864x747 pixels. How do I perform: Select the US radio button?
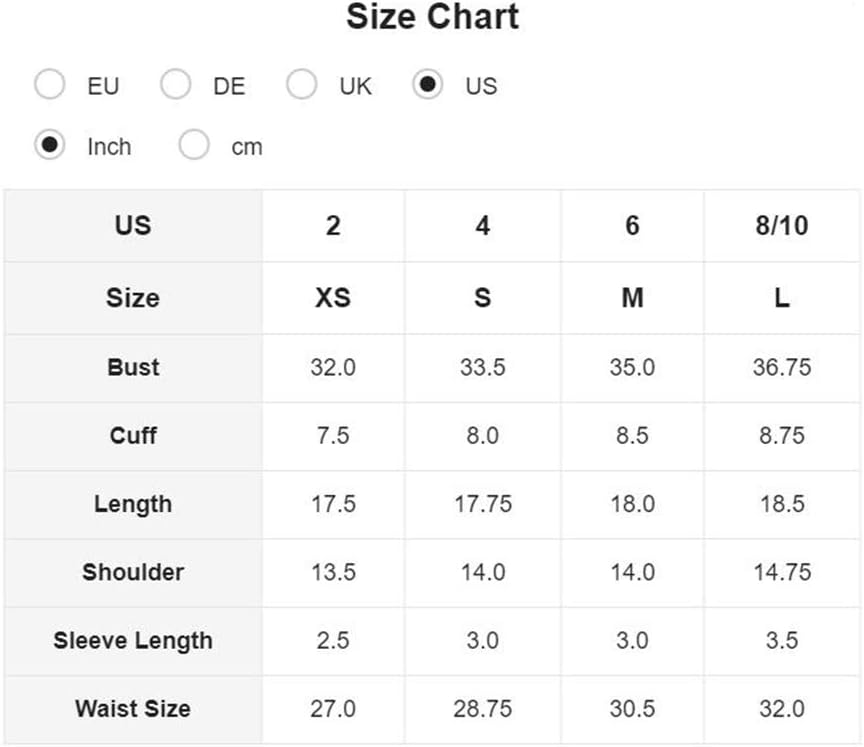(x=428, y=86)
